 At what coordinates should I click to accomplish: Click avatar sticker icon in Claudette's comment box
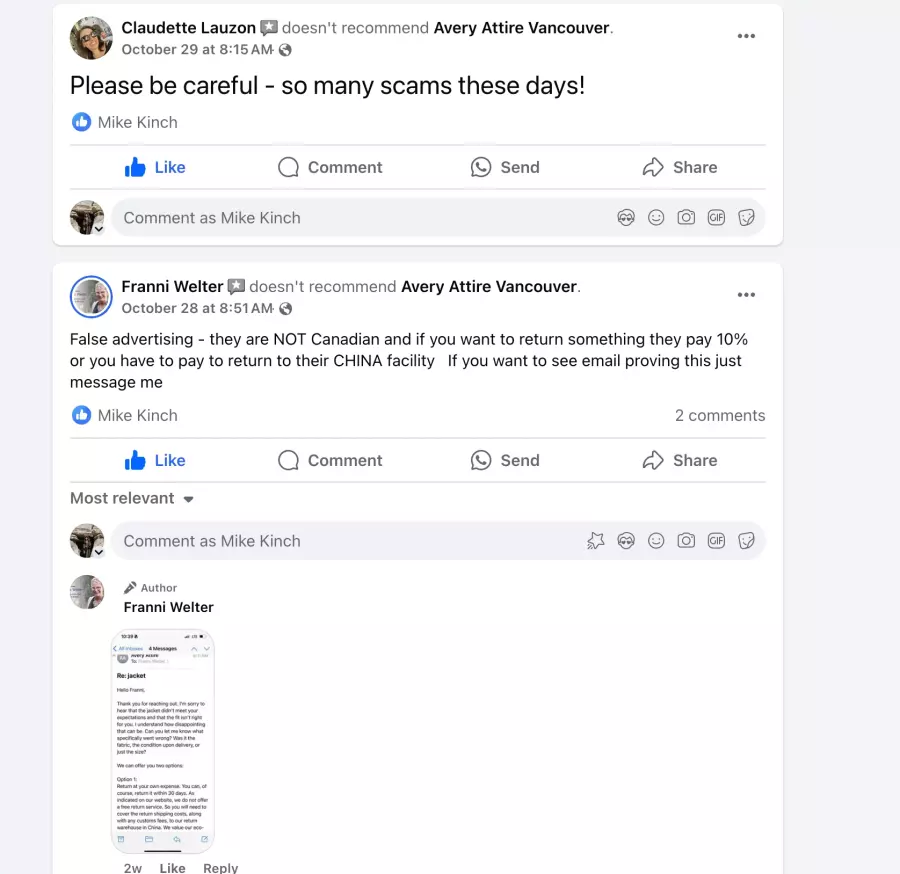[x=626, y=217]
